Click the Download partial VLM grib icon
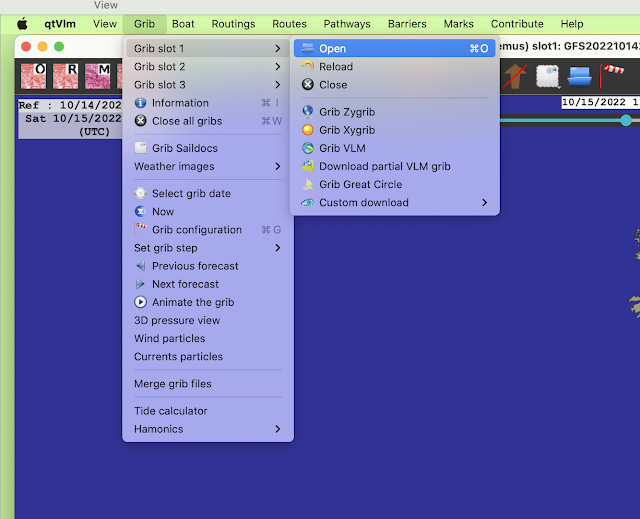The image size is (640, 519). click(x=307, y=166)
